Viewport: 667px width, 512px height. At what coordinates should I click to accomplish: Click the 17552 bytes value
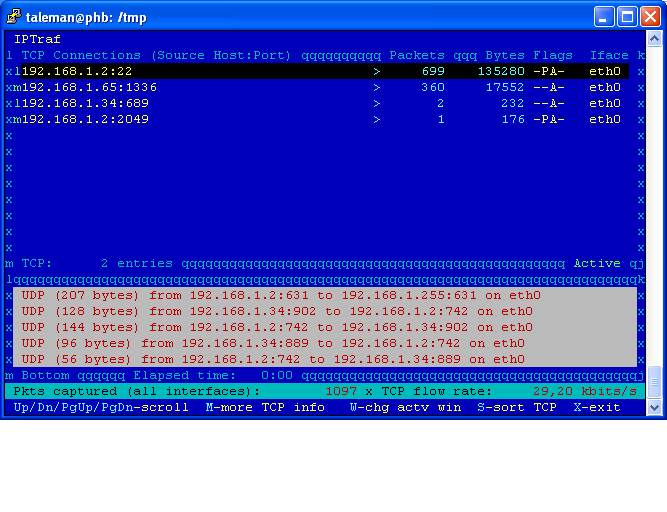coord(505,88)
